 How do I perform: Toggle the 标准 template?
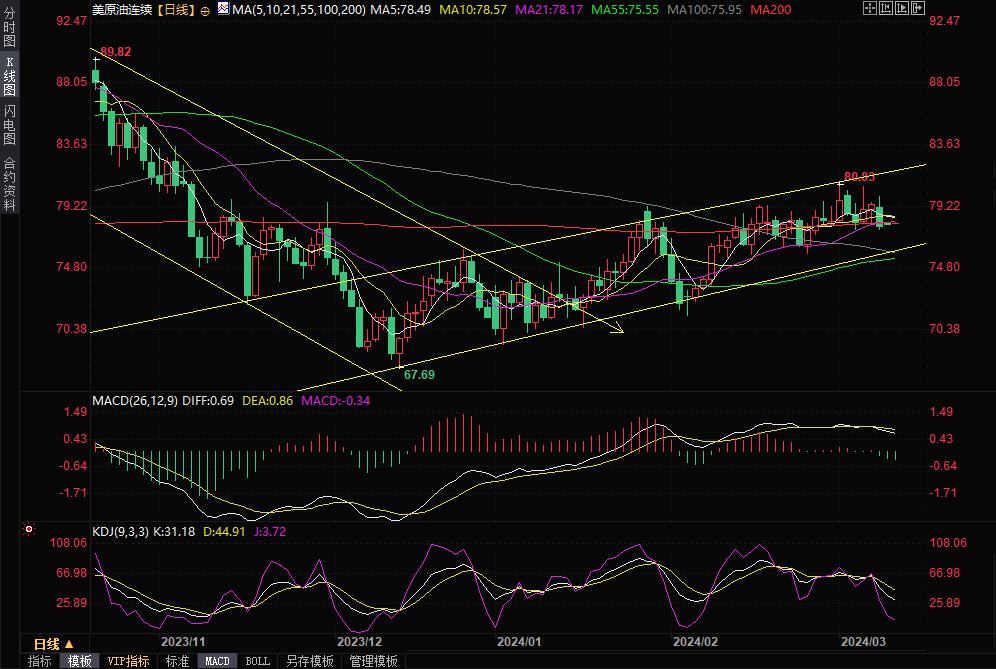177,661
